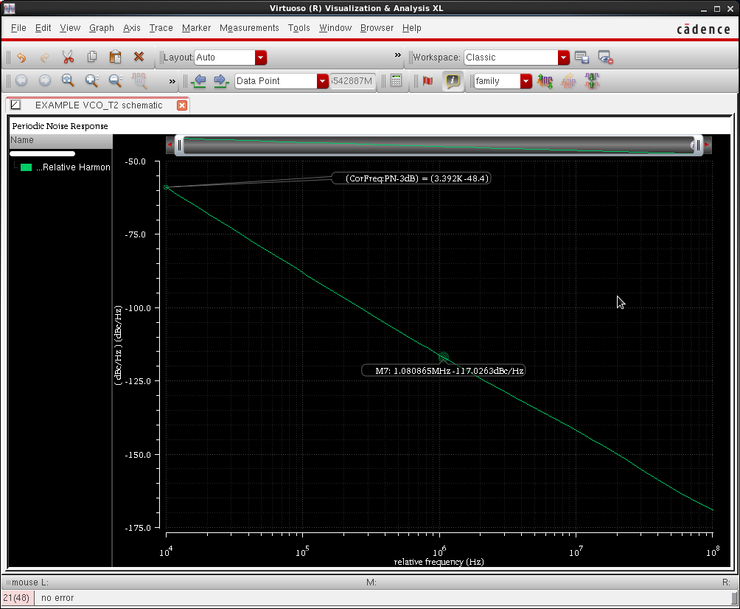Click the Pan hand icon

pos(139,81)
